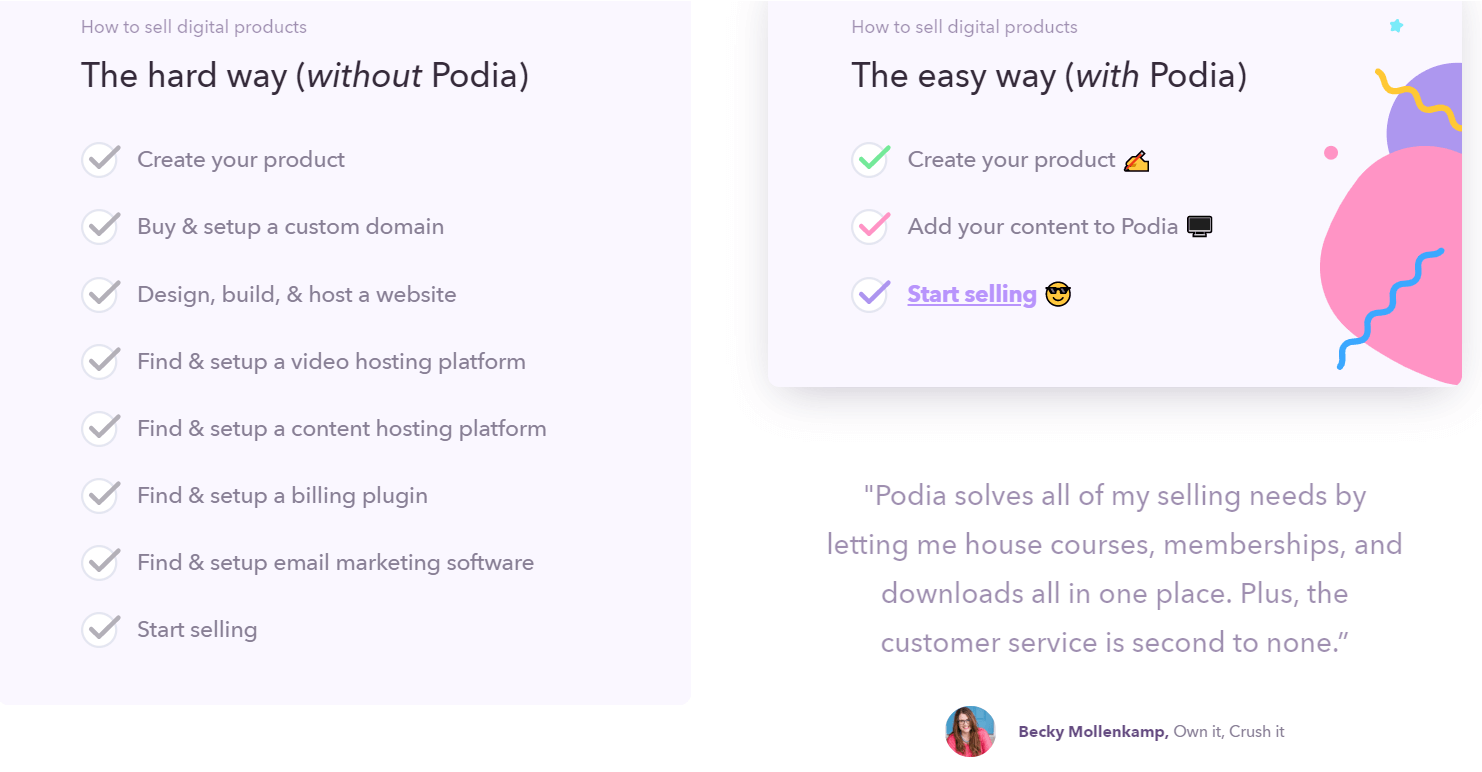The height and width of the screenshot is (772, 1482).
Task: Click gray checkmark for Design, build, & host a website
Action: [x=100, y=295]
